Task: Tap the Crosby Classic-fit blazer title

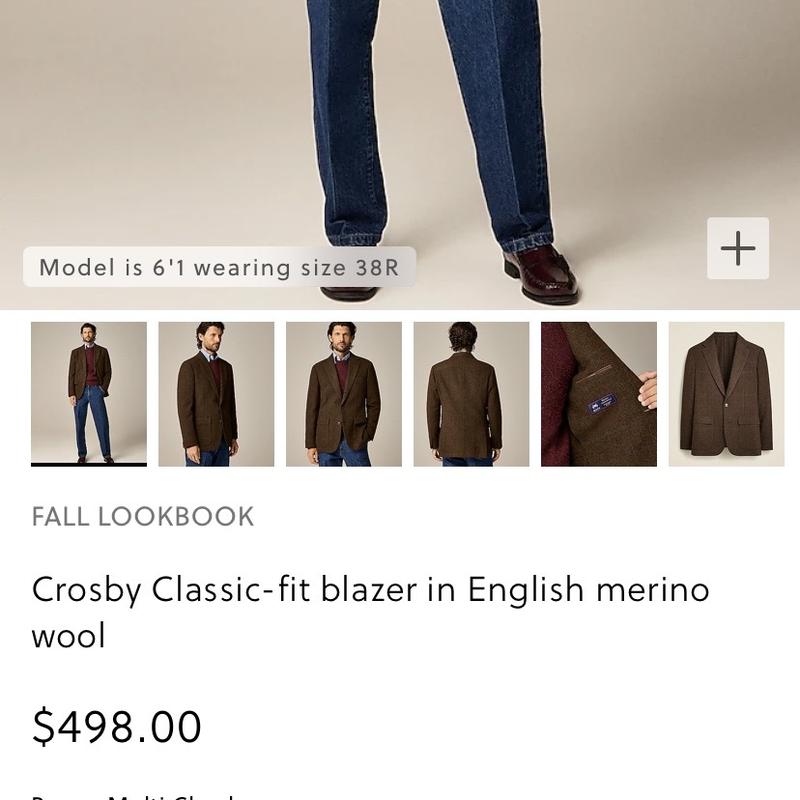Action: pos(370,612)
